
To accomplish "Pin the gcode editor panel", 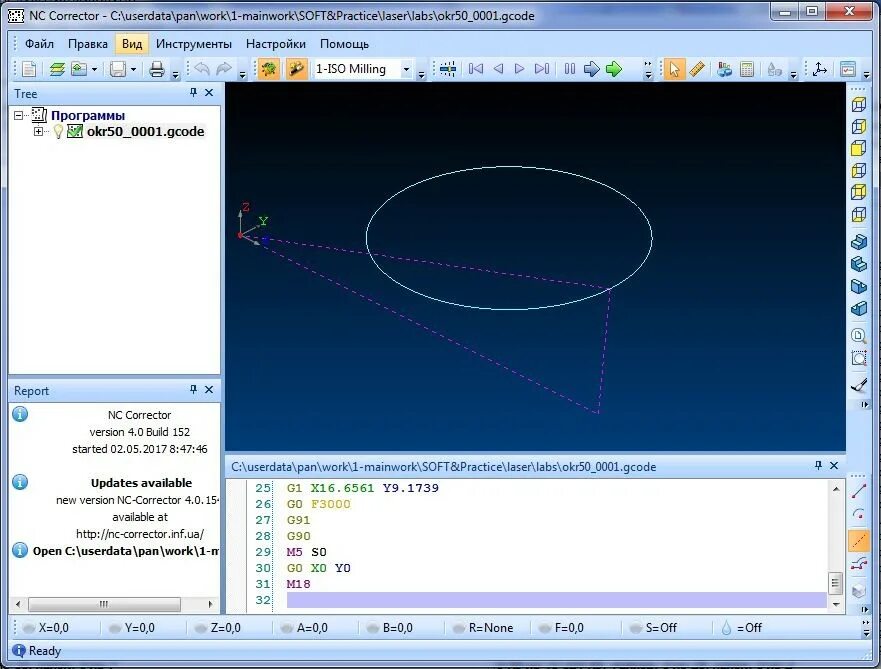I will (818, 465).
